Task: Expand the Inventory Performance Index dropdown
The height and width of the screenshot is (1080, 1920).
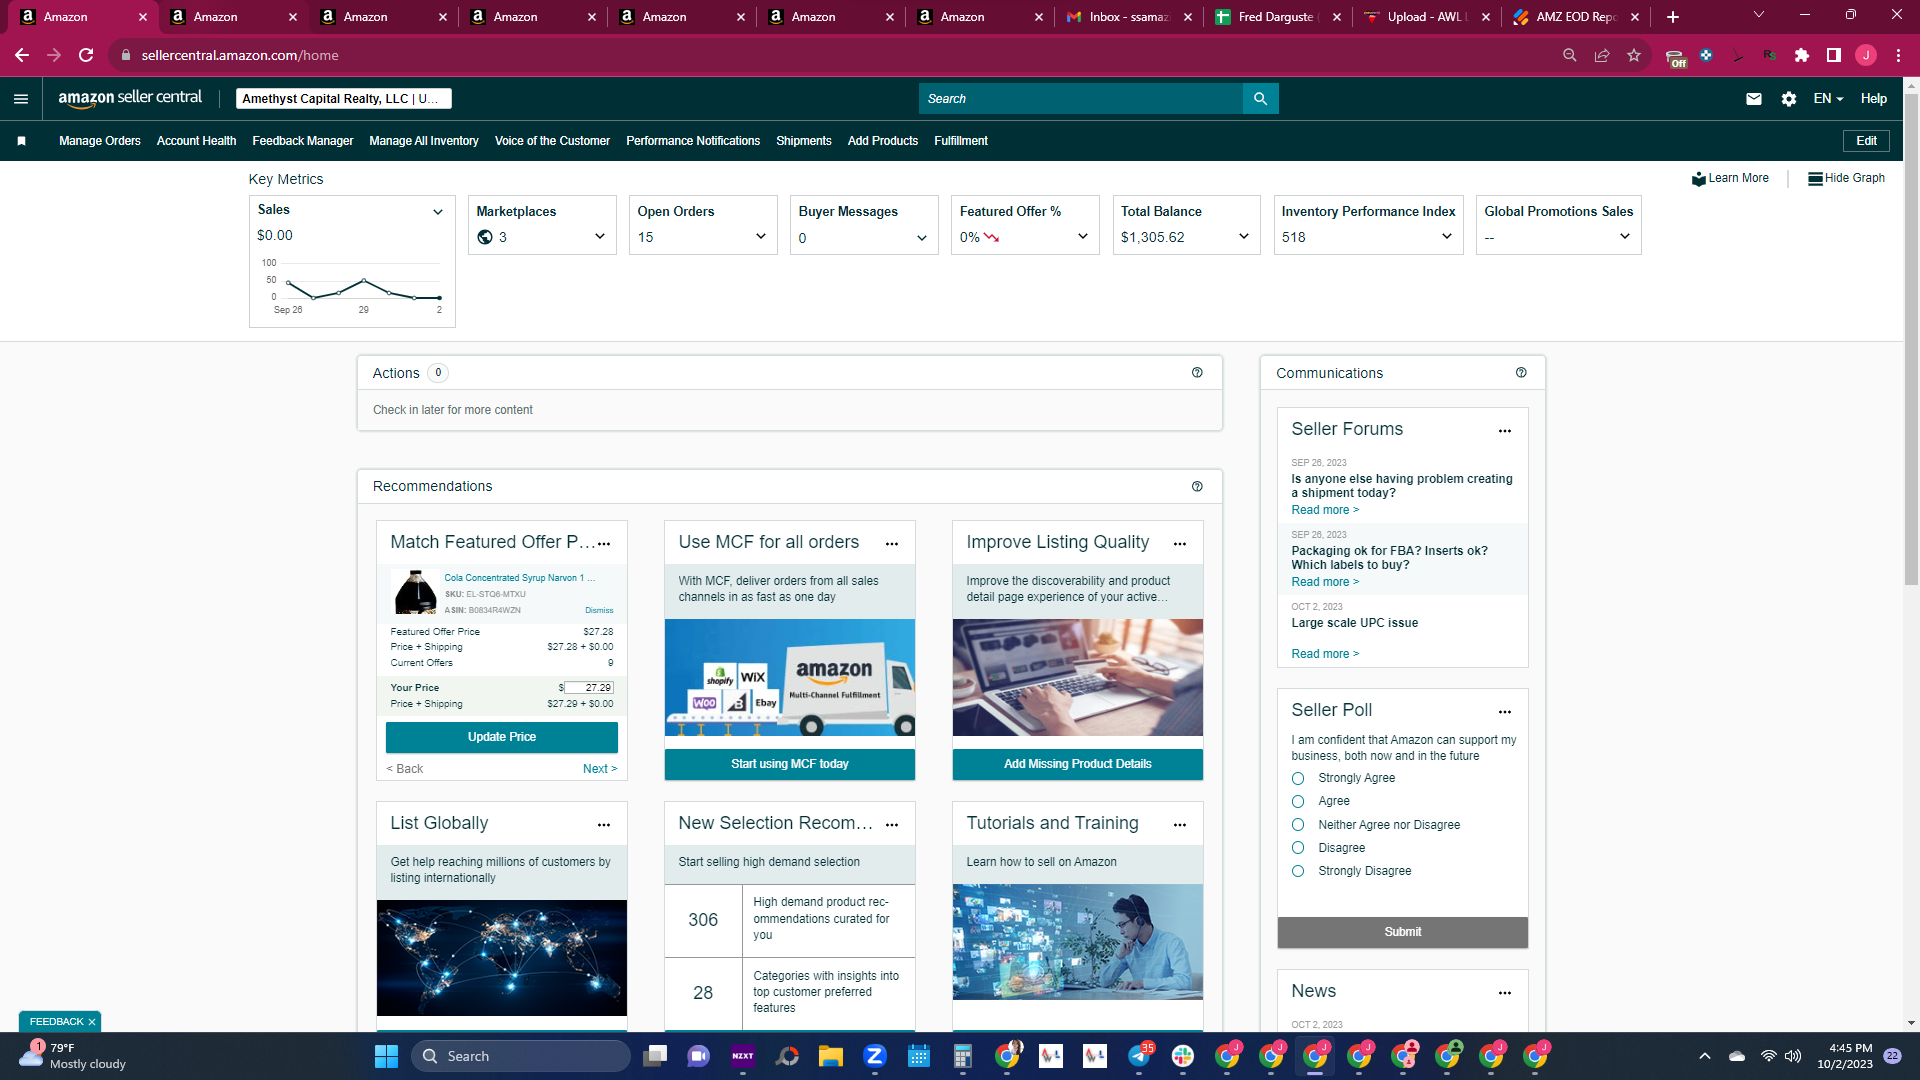Action: point(1447,237)
